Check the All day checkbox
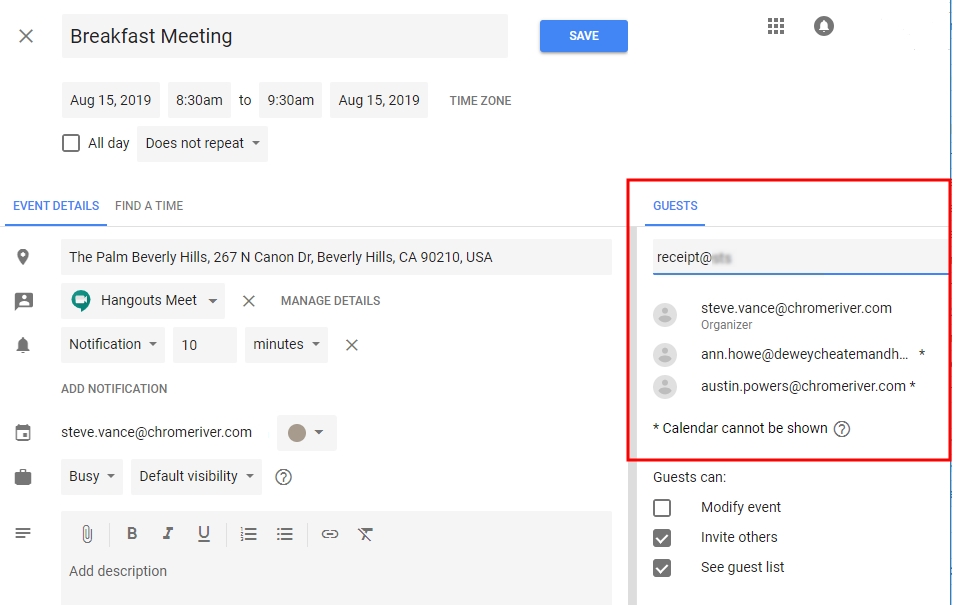This screenshot has width=963, height=605. (71, 143)
